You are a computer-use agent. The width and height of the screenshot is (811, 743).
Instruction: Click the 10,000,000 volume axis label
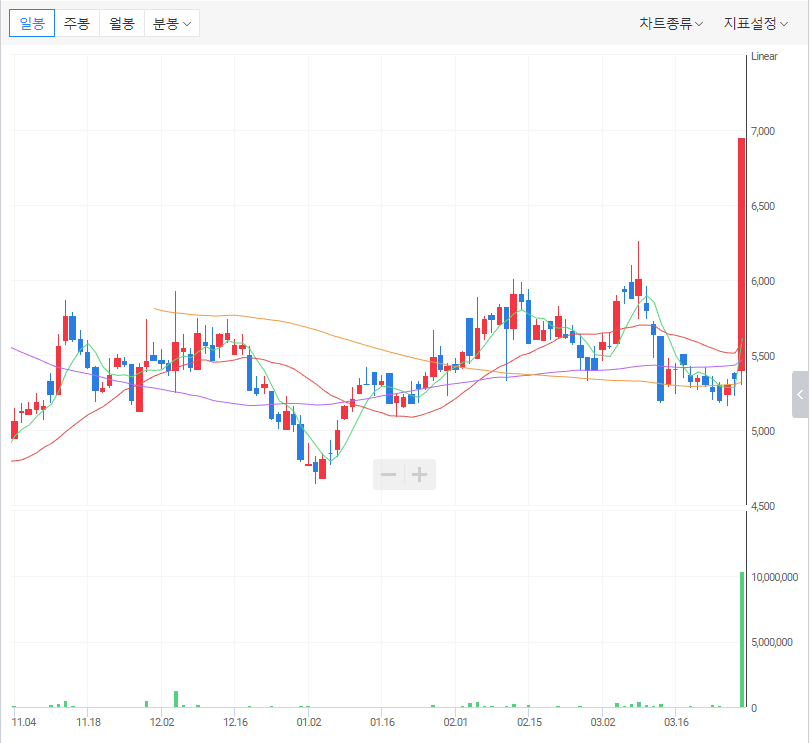tap(774, 577)
